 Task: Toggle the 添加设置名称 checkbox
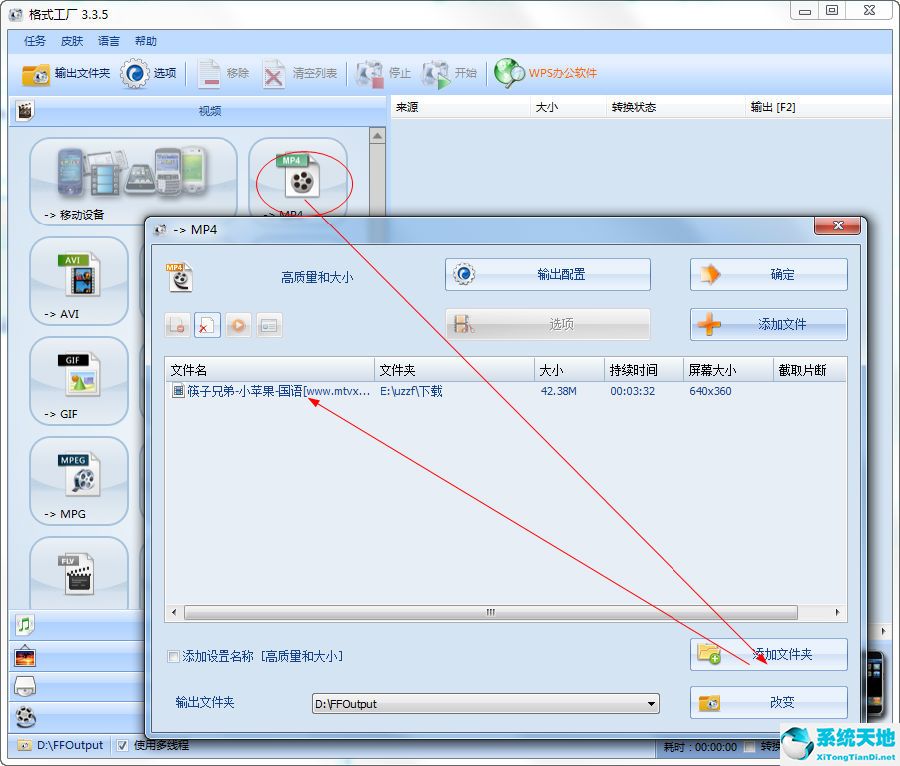[x=173, y=656]
